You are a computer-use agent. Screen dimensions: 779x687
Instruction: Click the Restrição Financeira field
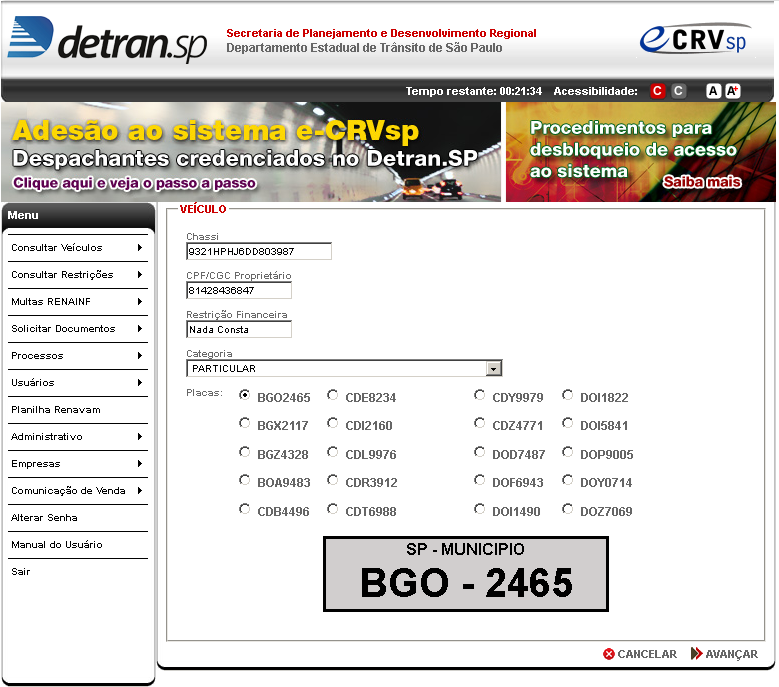tap(239, 329)
